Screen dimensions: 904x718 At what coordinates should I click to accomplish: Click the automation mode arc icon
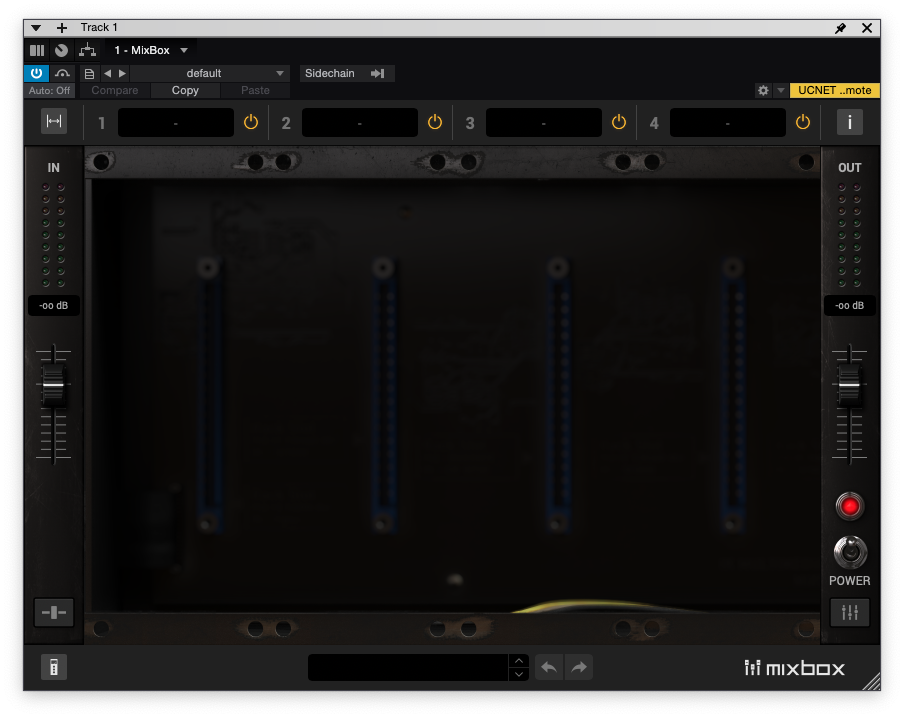[x=62, y=73]
